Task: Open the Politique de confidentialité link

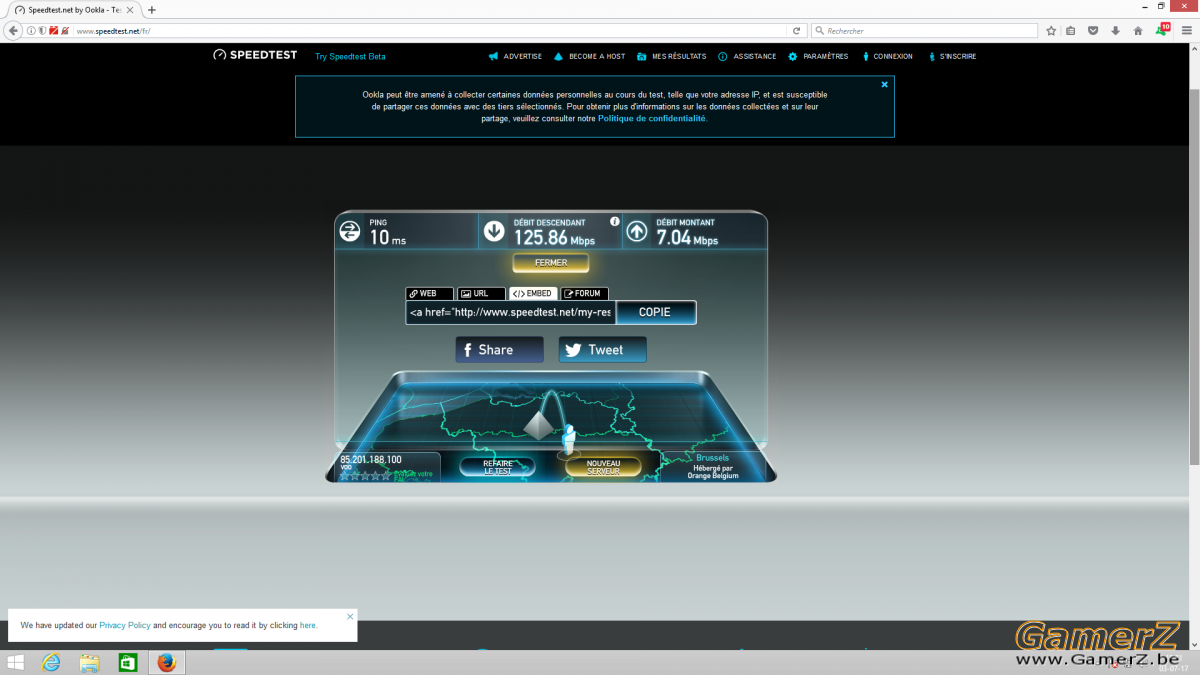Action: point(652,118)
